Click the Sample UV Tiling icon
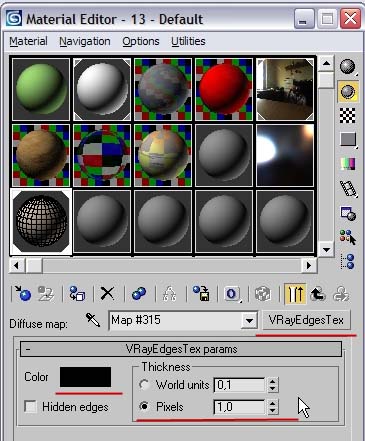 point(348,139)
